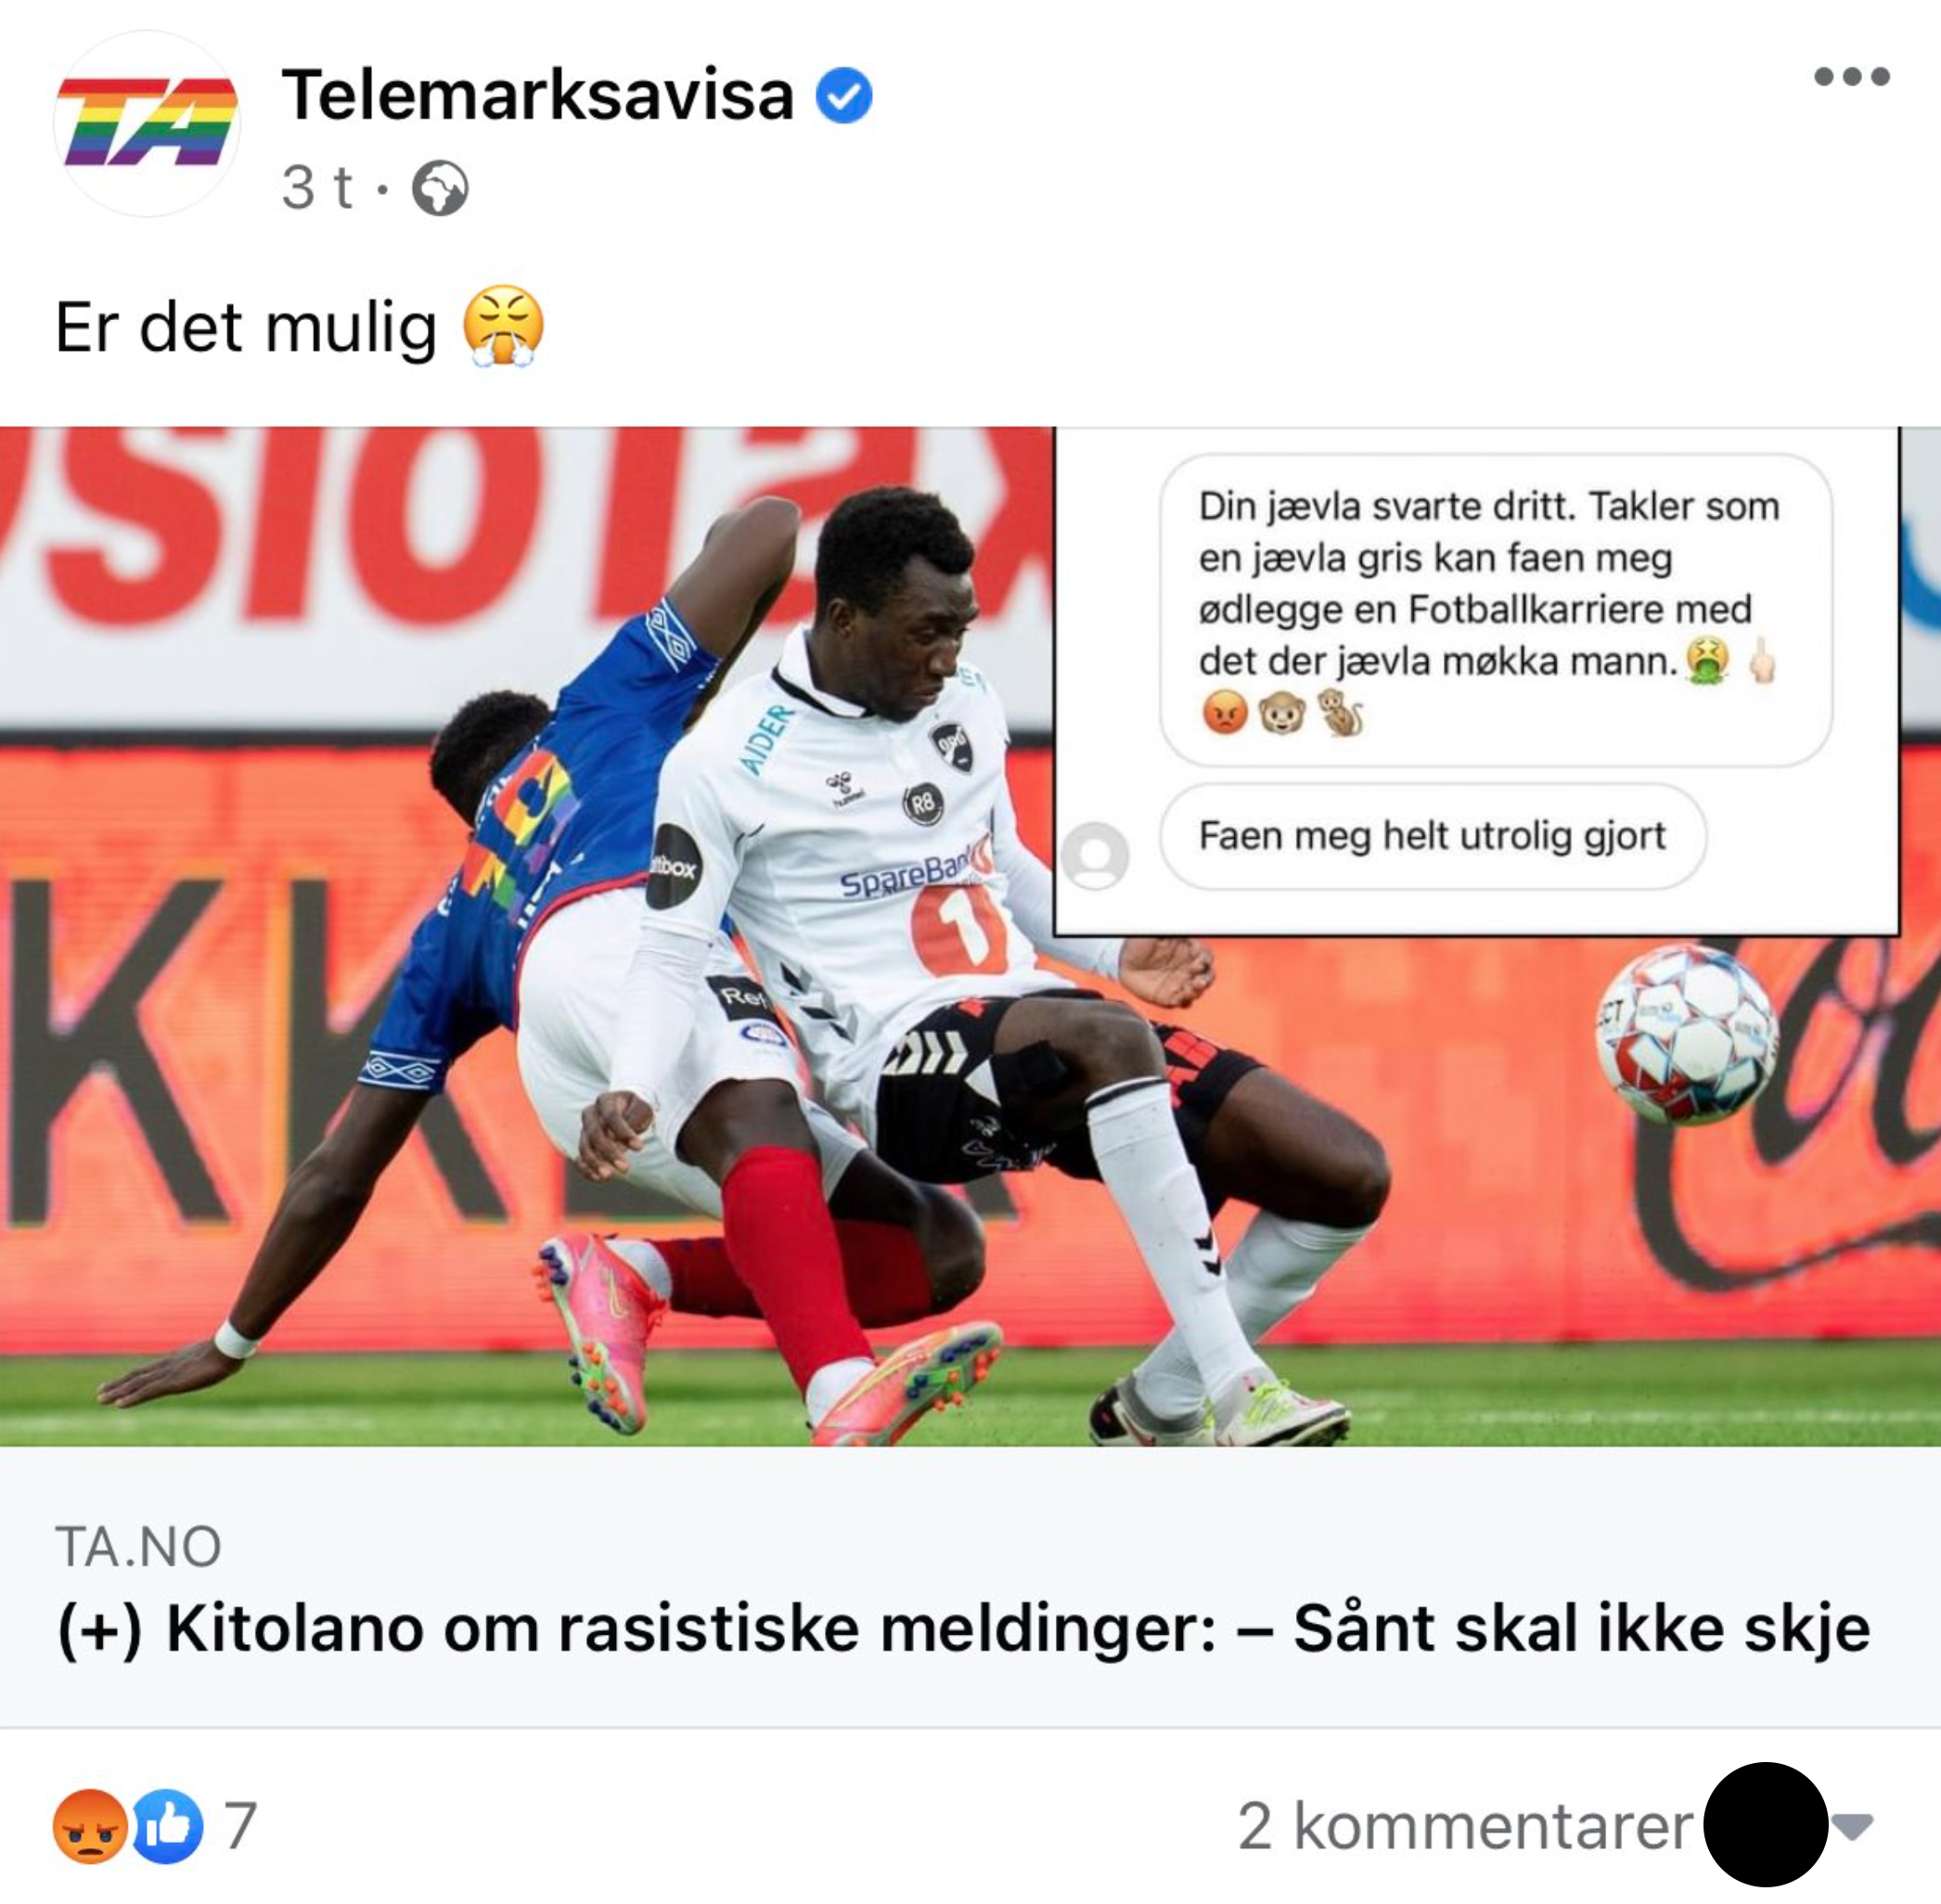The image size is (1941, 1904).
Task: Open the football match article image
Action: click(970, 936)
